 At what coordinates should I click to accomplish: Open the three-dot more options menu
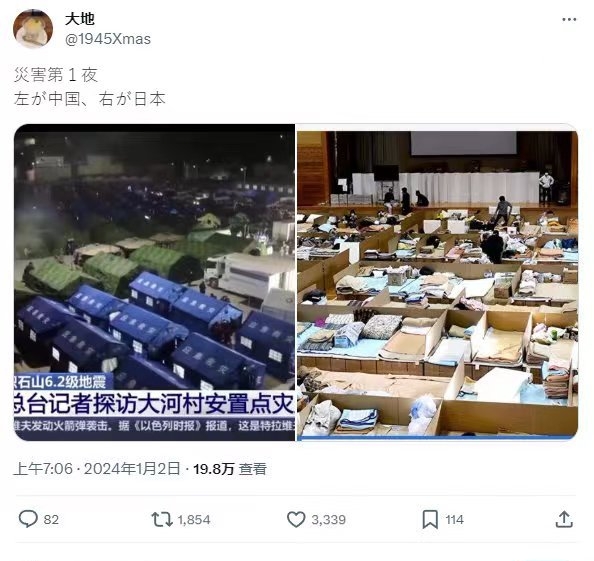pyautogui.click(x=569, y=20)
